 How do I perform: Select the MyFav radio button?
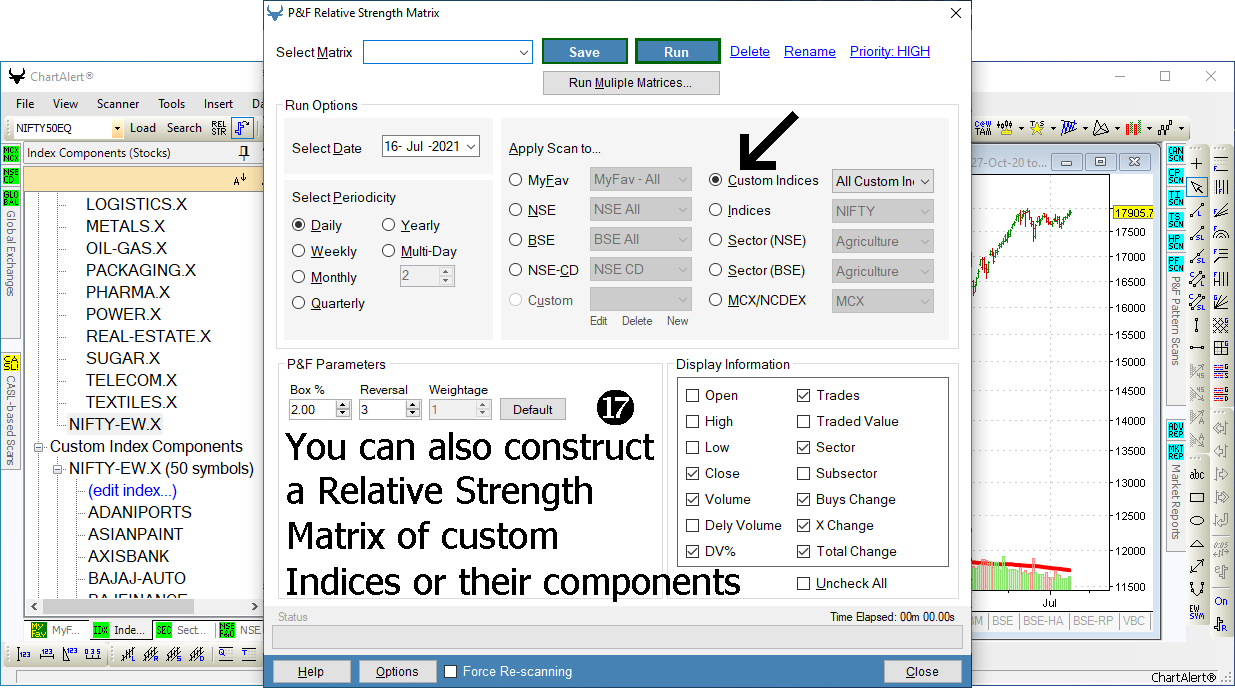tap(516, 180)
